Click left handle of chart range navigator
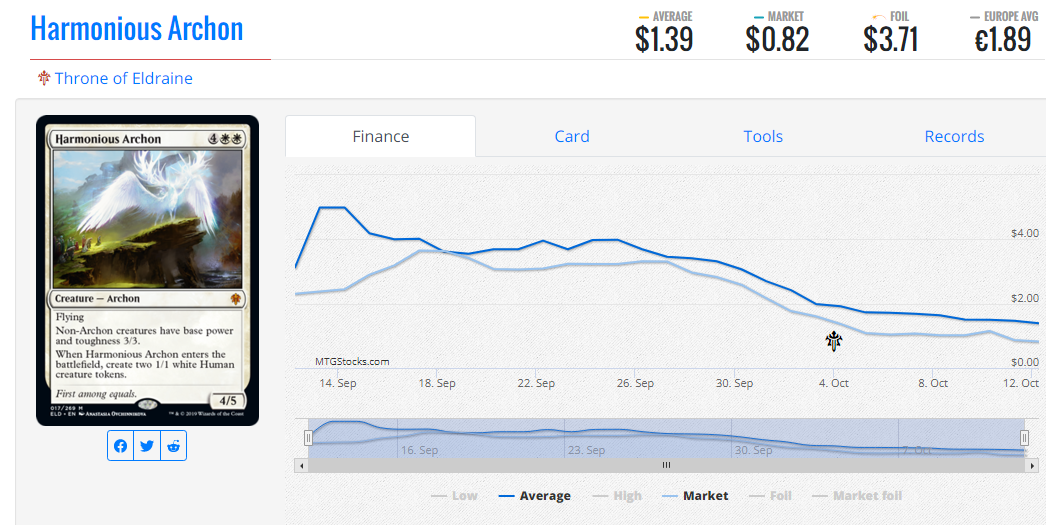 [308, 438]
